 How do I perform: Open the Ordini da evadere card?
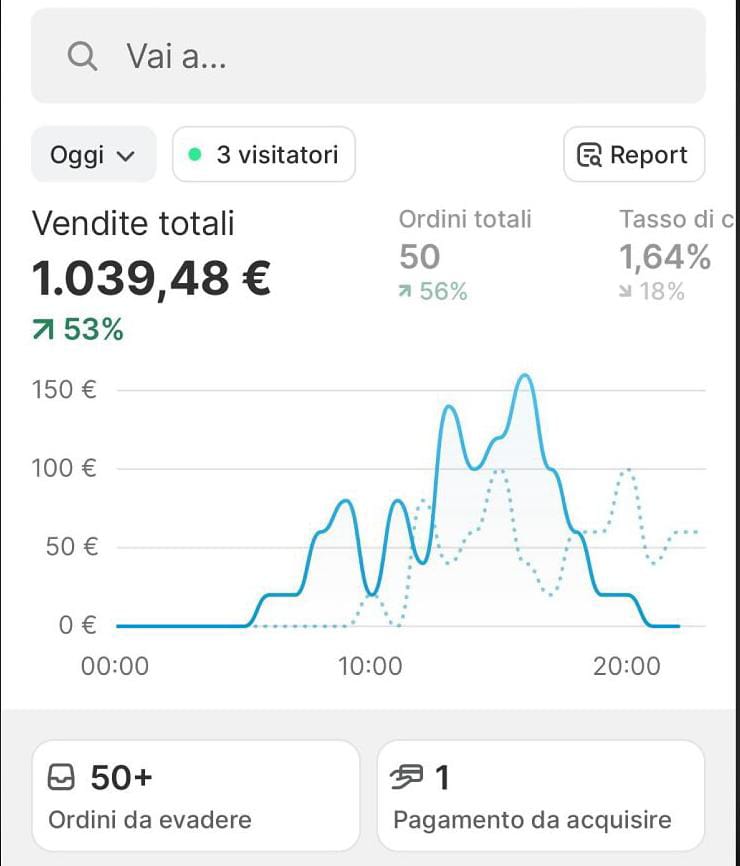(195, 796)
